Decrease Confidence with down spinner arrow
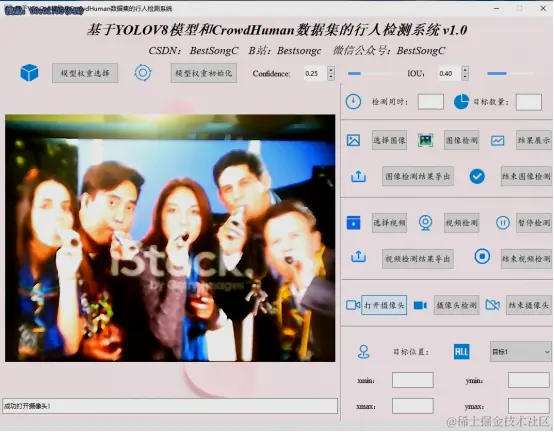554x432 pixels. click(x=331, y=77)
